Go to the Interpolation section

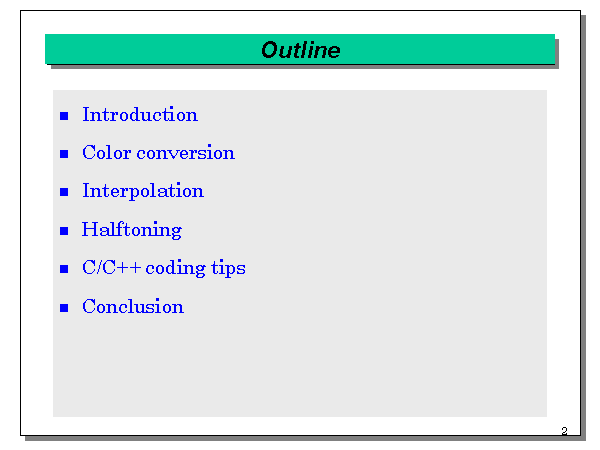tap(143, 191)
